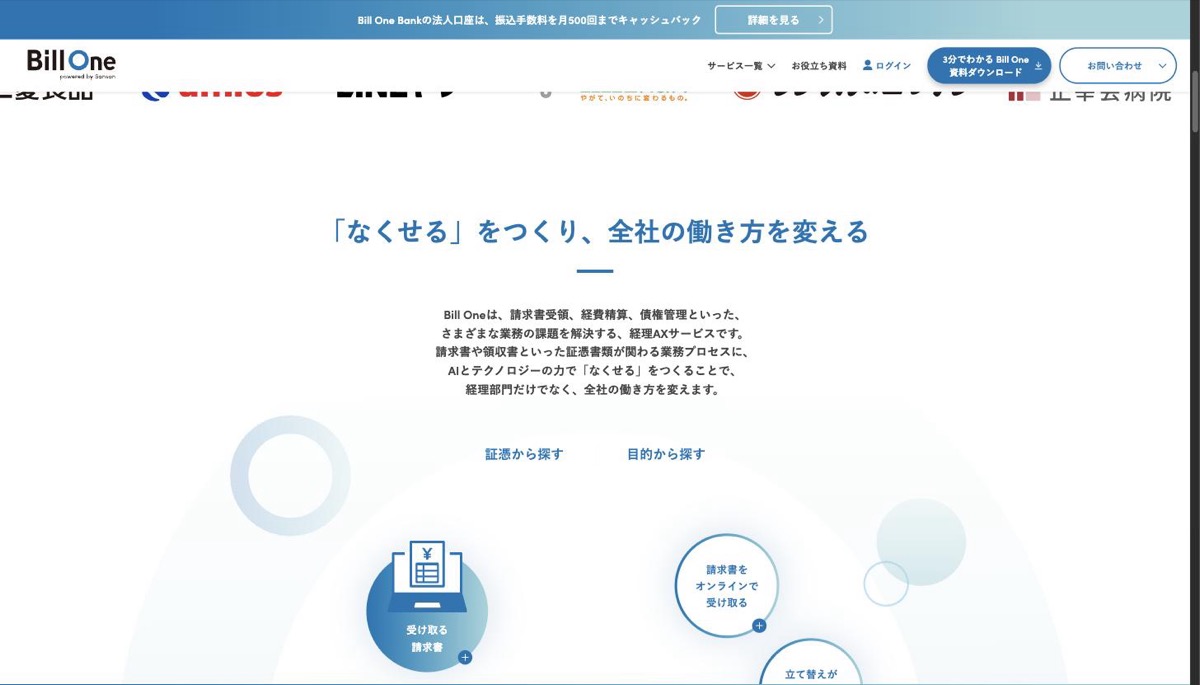This screenshot has height=685, width=1200.
Task: Click the Bill One Bank banner text
Action: 529,20
